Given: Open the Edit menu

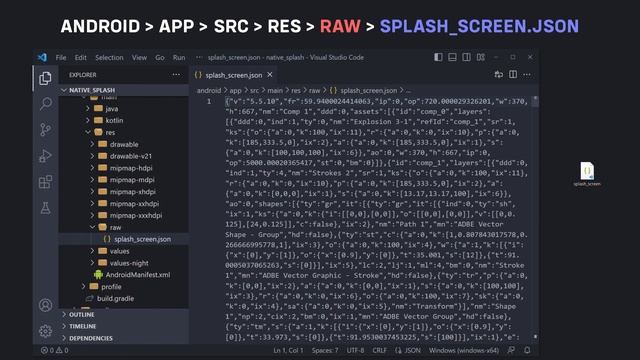Looking at the screenshot, I should (x=80, y=58).
